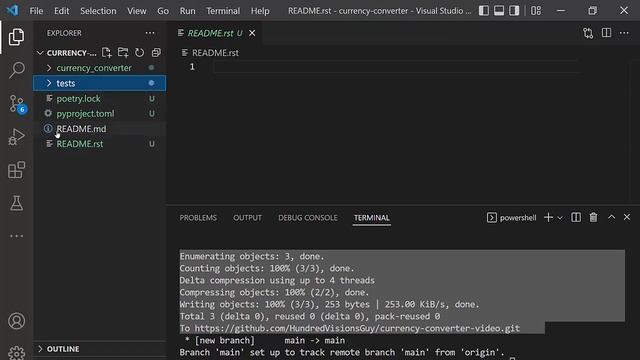Customize layout from title bar

pos(536,11)
